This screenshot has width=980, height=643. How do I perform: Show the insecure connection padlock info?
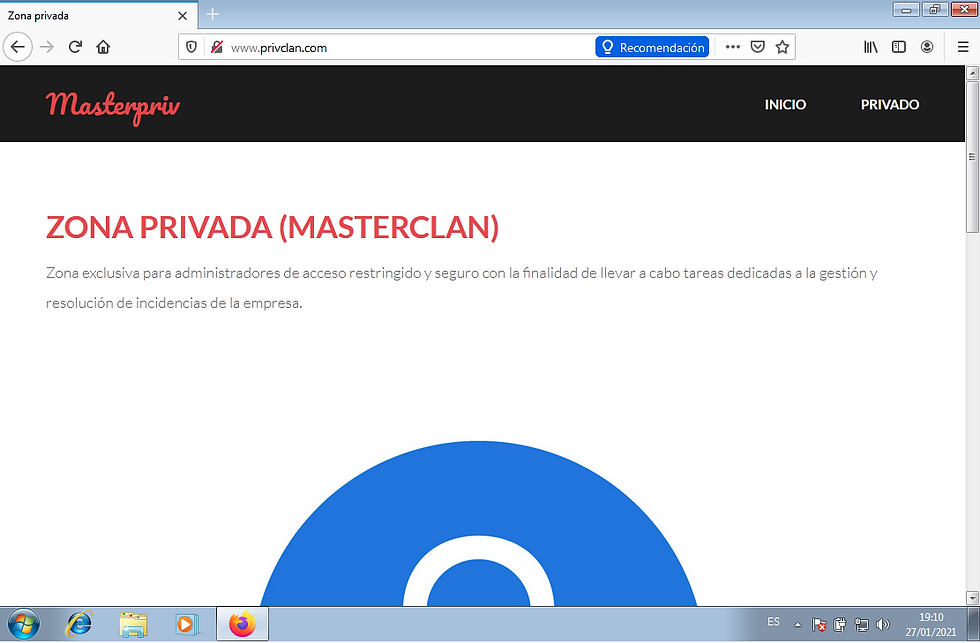(x=216, y=47)
